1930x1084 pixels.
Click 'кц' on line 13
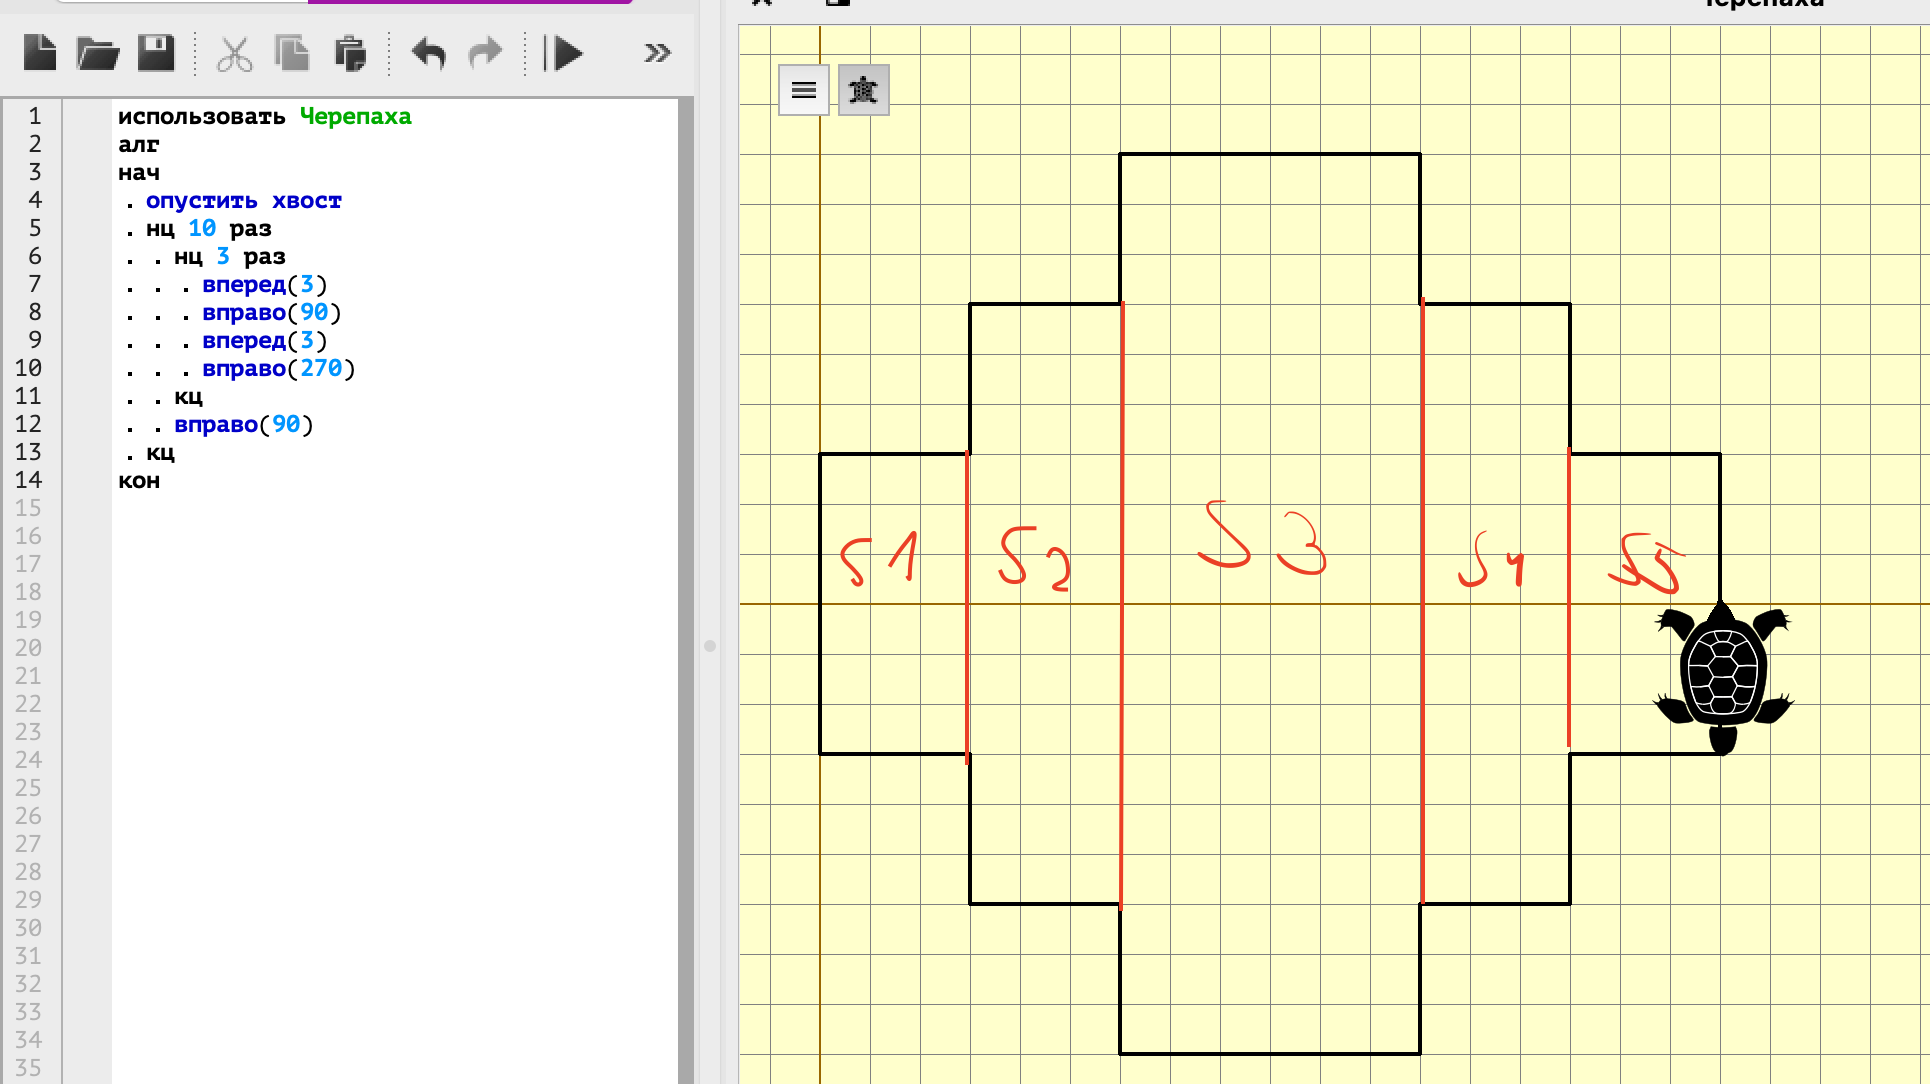[x=160, y=453]
